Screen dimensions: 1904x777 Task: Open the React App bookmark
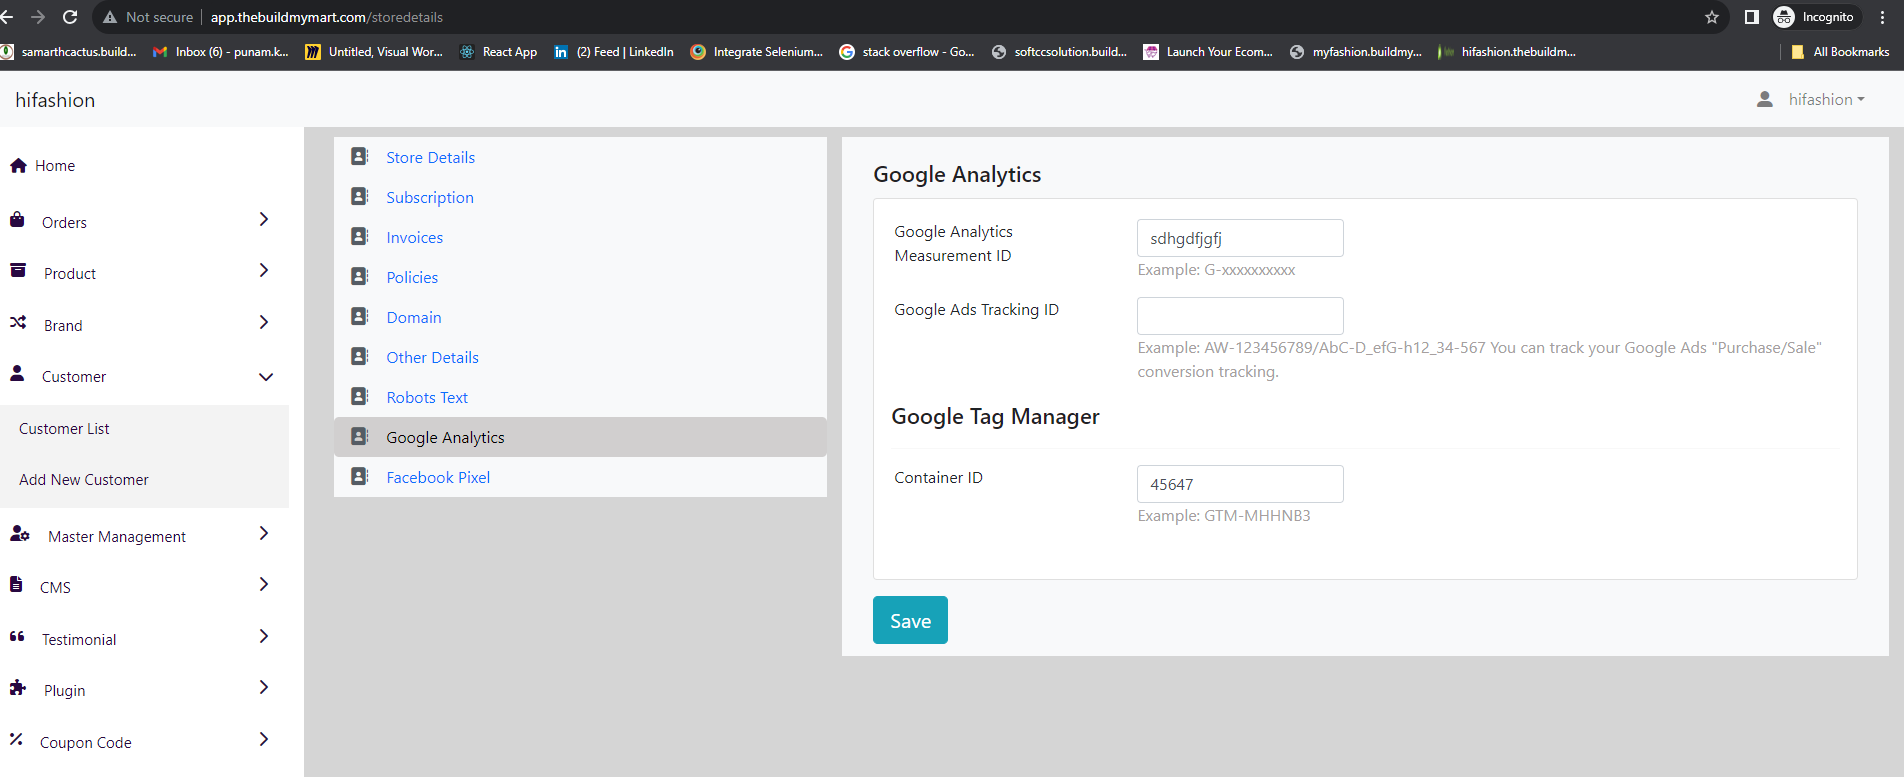click(498, 52)
